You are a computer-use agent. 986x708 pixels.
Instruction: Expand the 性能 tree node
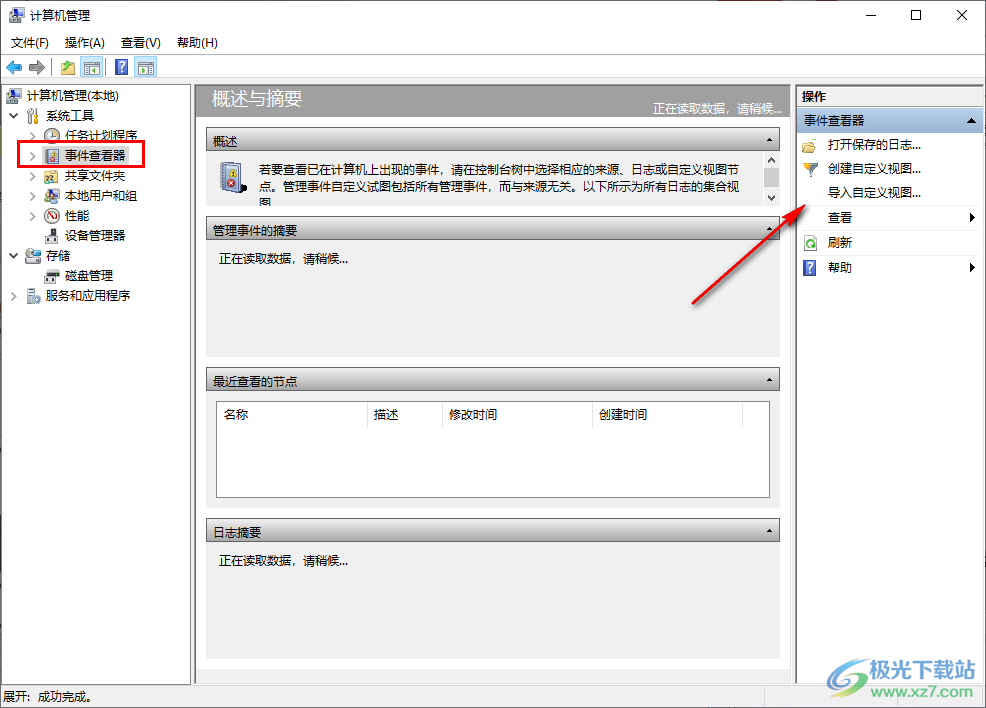(x=33, y=216)
